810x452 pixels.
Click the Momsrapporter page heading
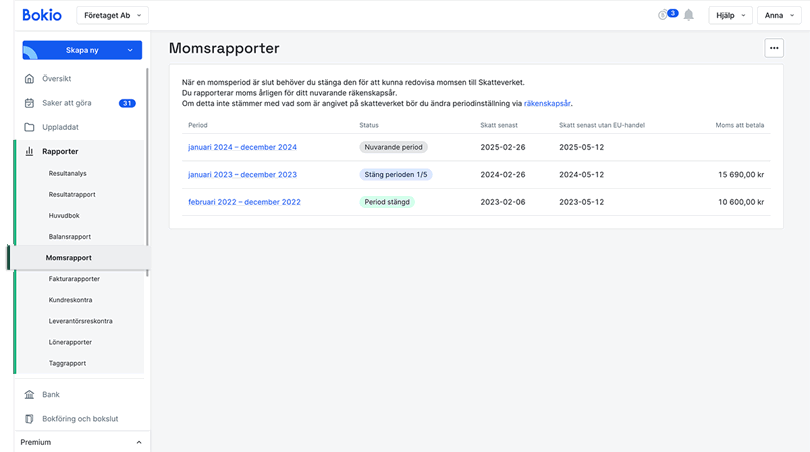224,48
